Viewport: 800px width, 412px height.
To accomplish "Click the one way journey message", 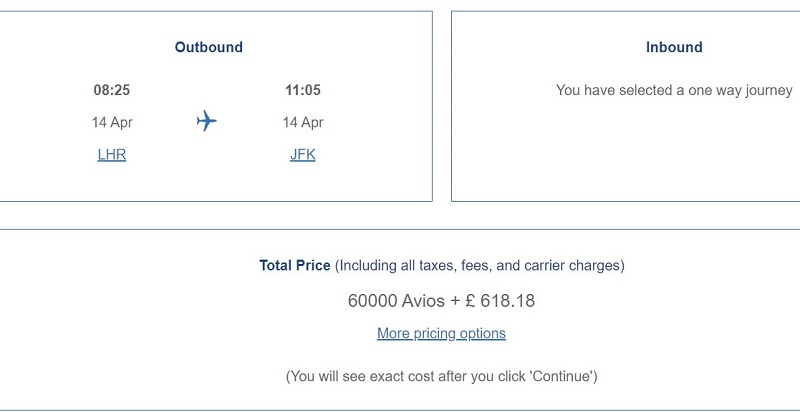I will click(x=674, y=90).
